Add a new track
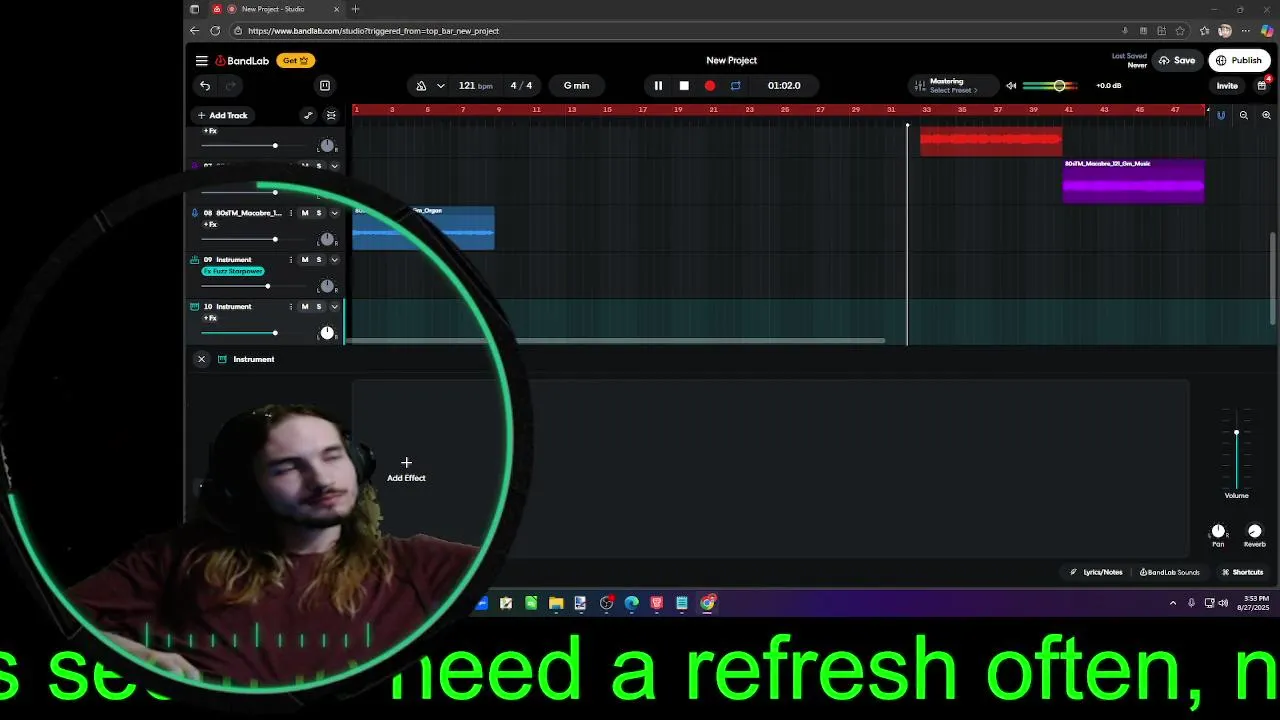The height and width of the screenshot is (720, 1280). coord(222,115)
